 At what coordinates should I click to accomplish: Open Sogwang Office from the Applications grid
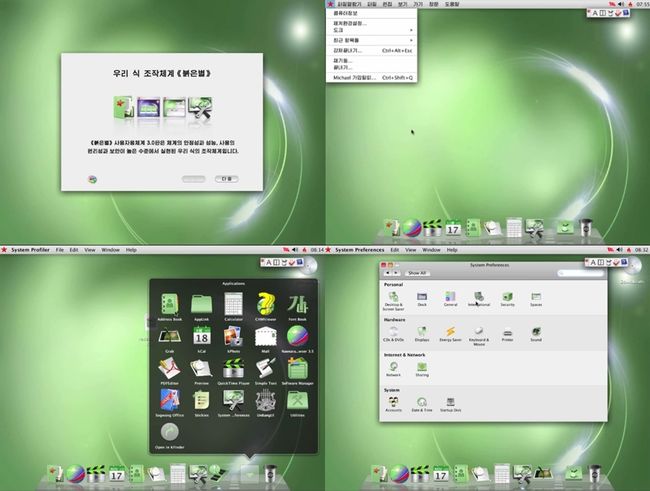170,402
